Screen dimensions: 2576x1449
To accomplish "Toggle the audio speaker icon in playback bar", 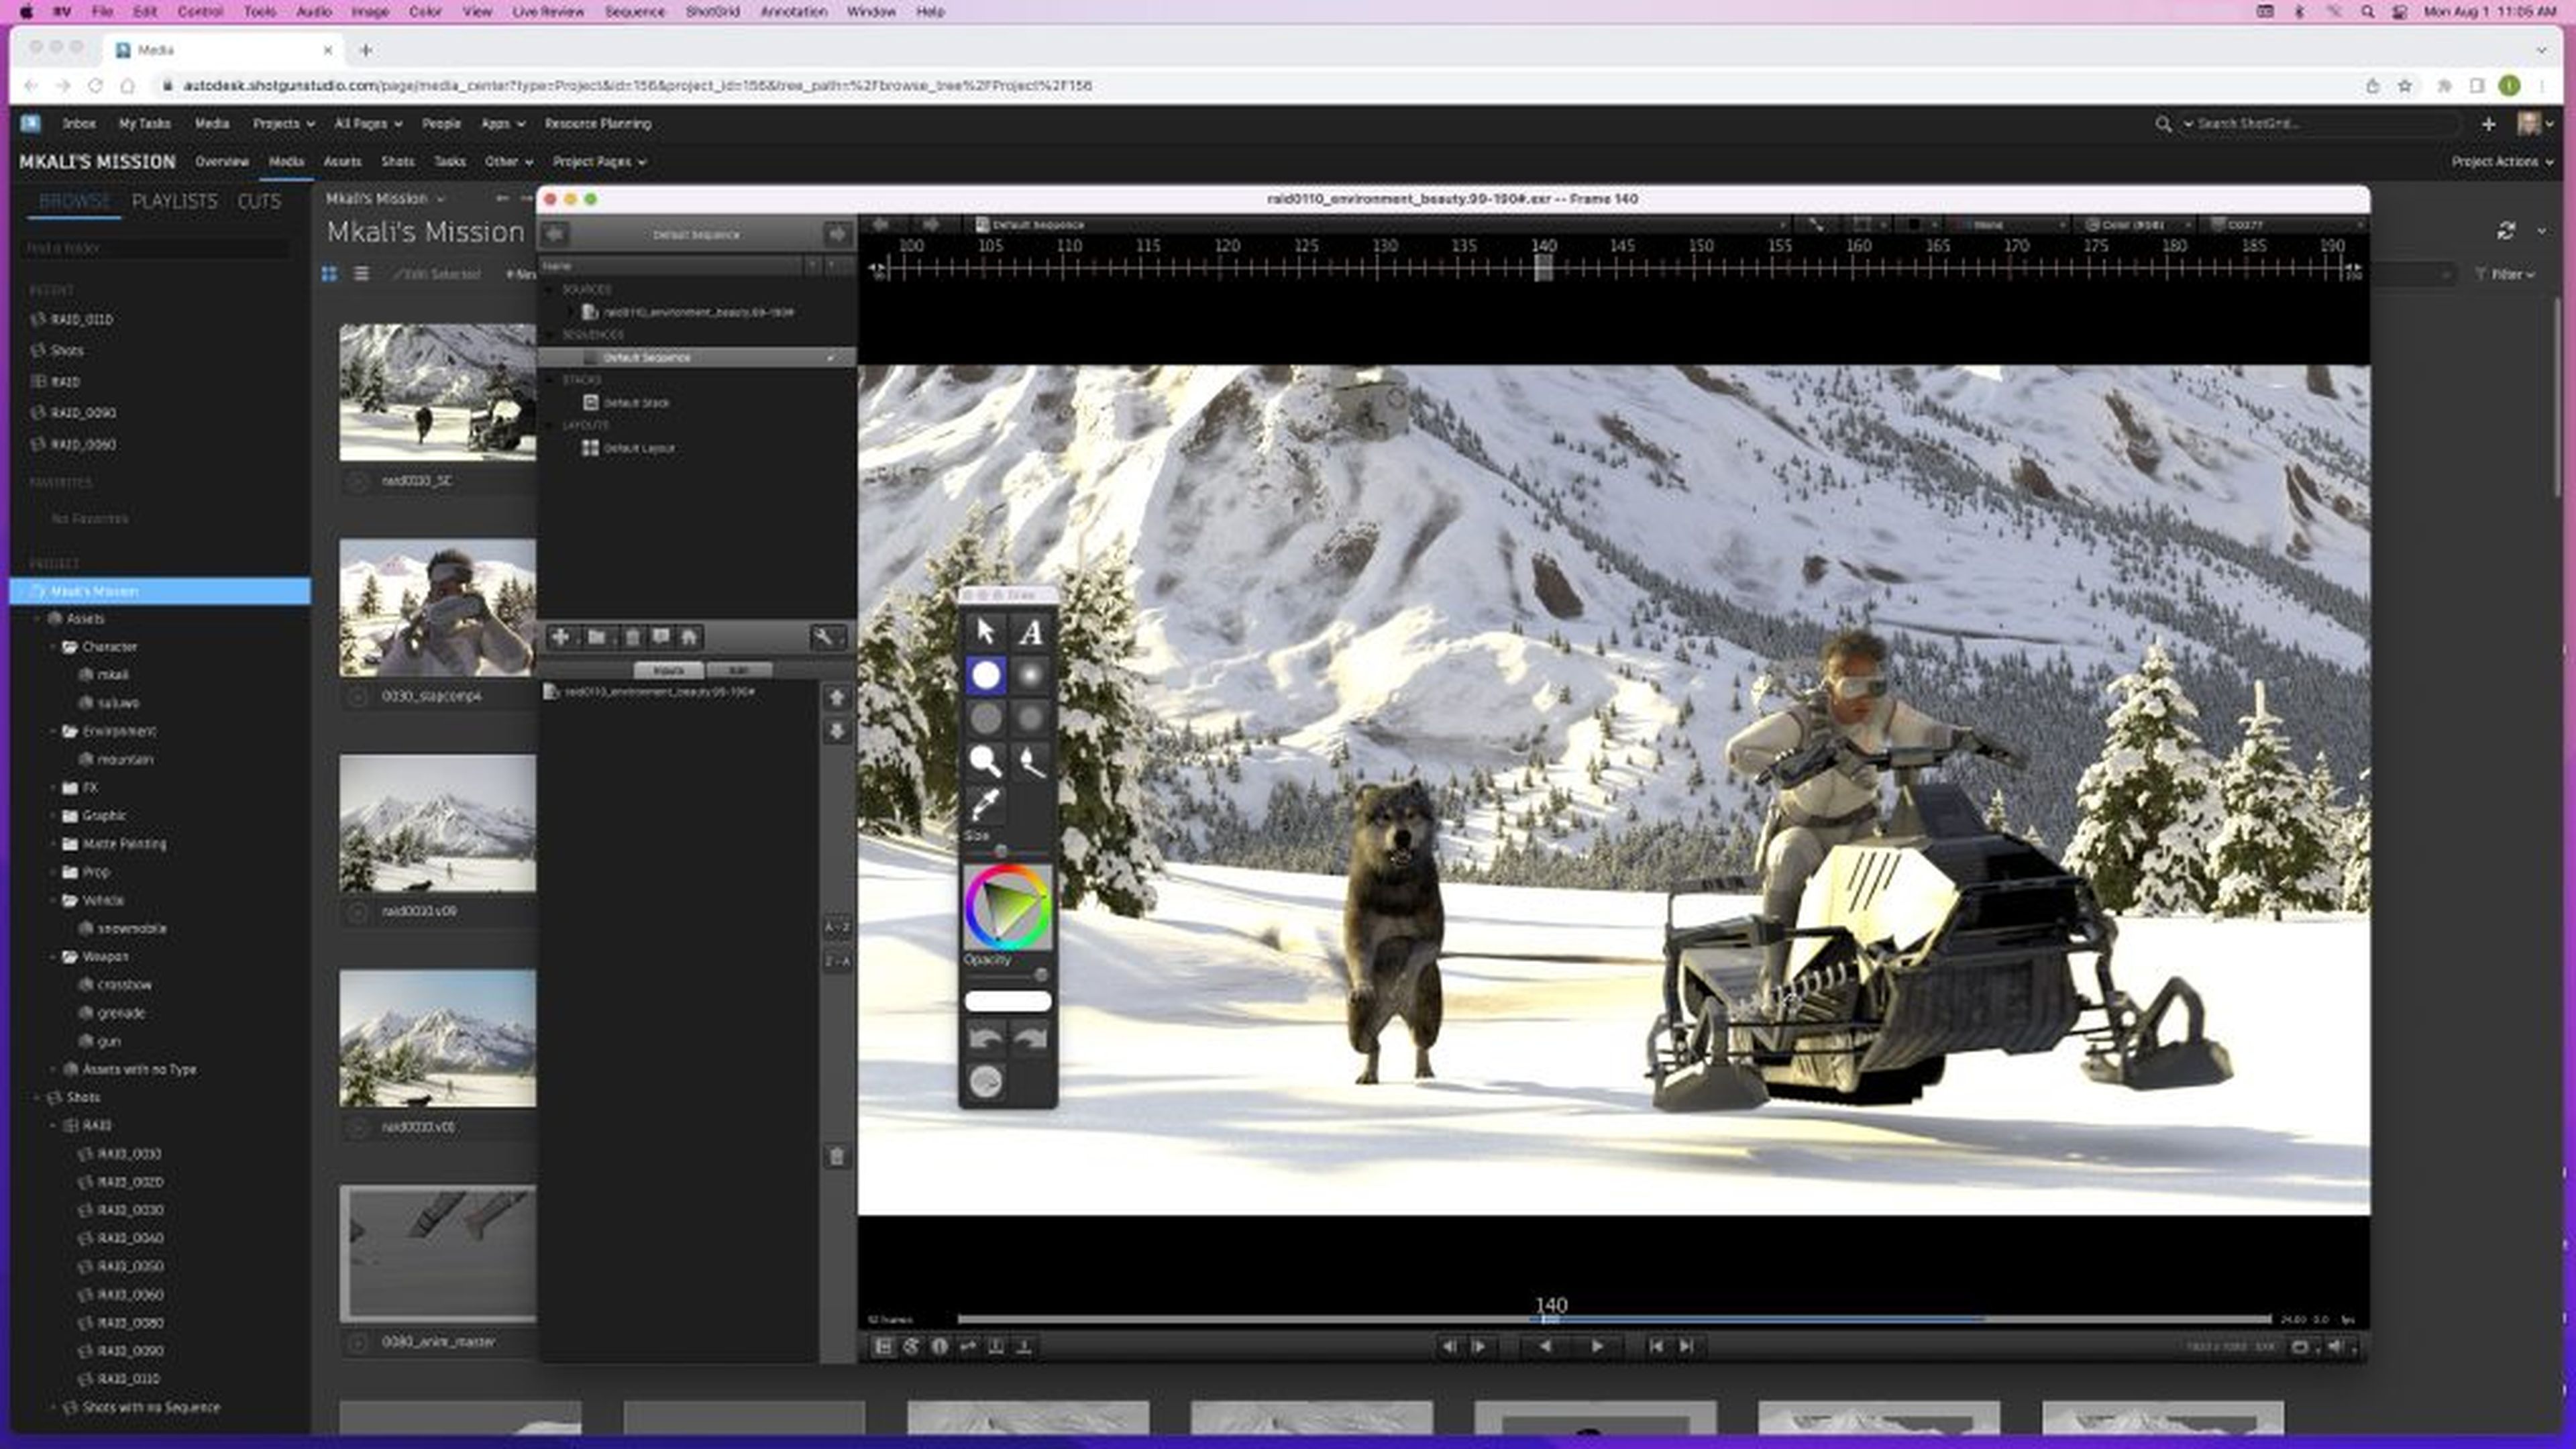I will (2334, 1346).
